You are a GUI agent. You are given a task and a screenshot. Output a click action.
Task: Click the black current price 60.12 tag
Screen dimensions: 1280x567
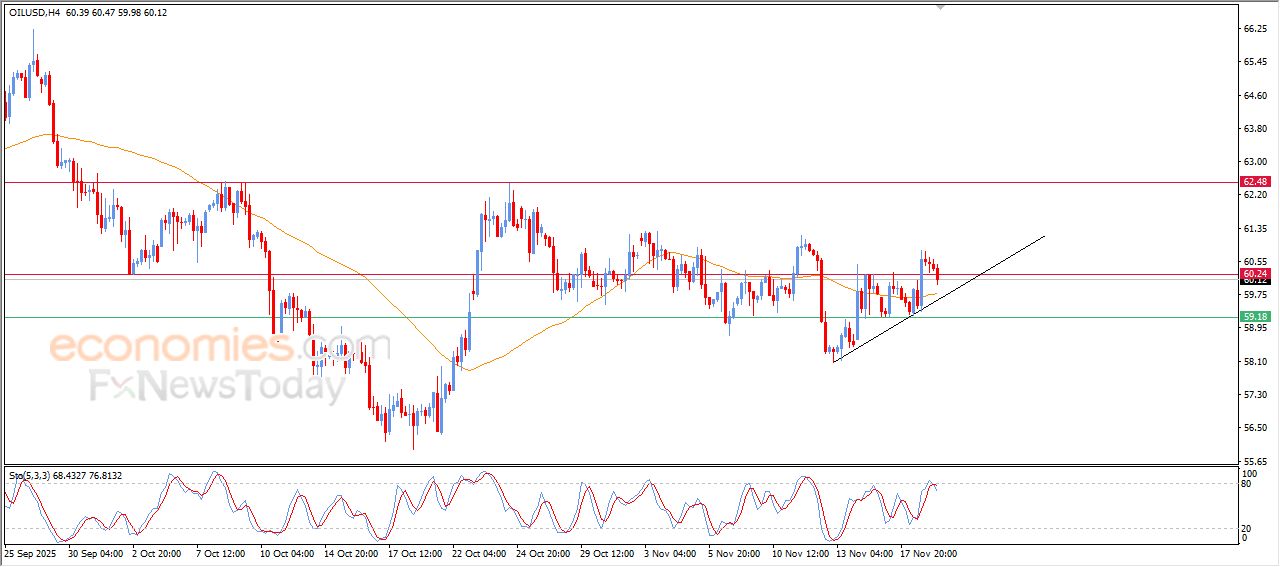(1254, 282)
